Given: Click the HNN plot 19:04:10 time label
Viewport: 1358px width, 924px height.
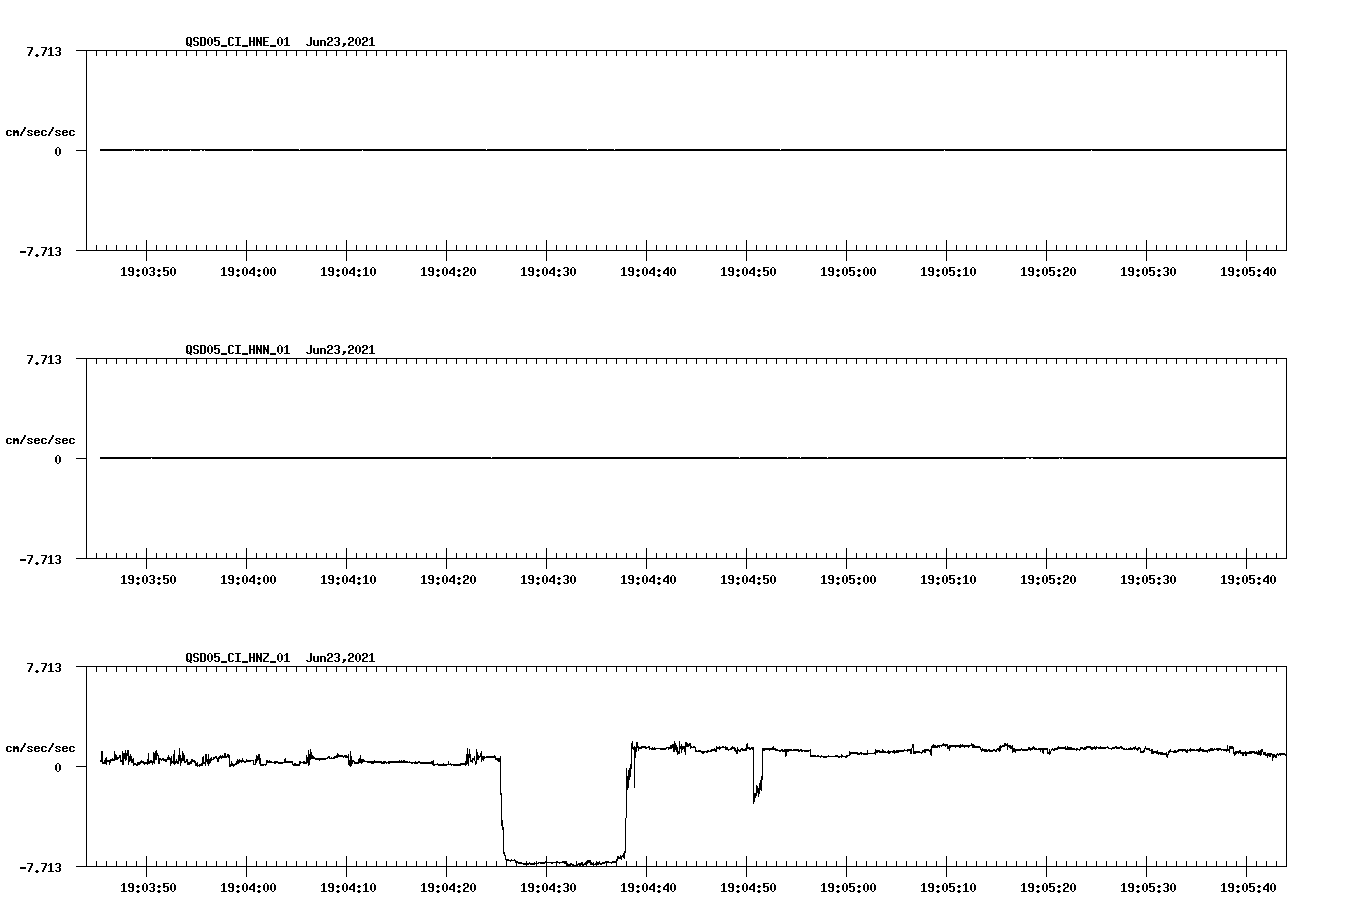Looking at the screenshot, I should 348,580.
